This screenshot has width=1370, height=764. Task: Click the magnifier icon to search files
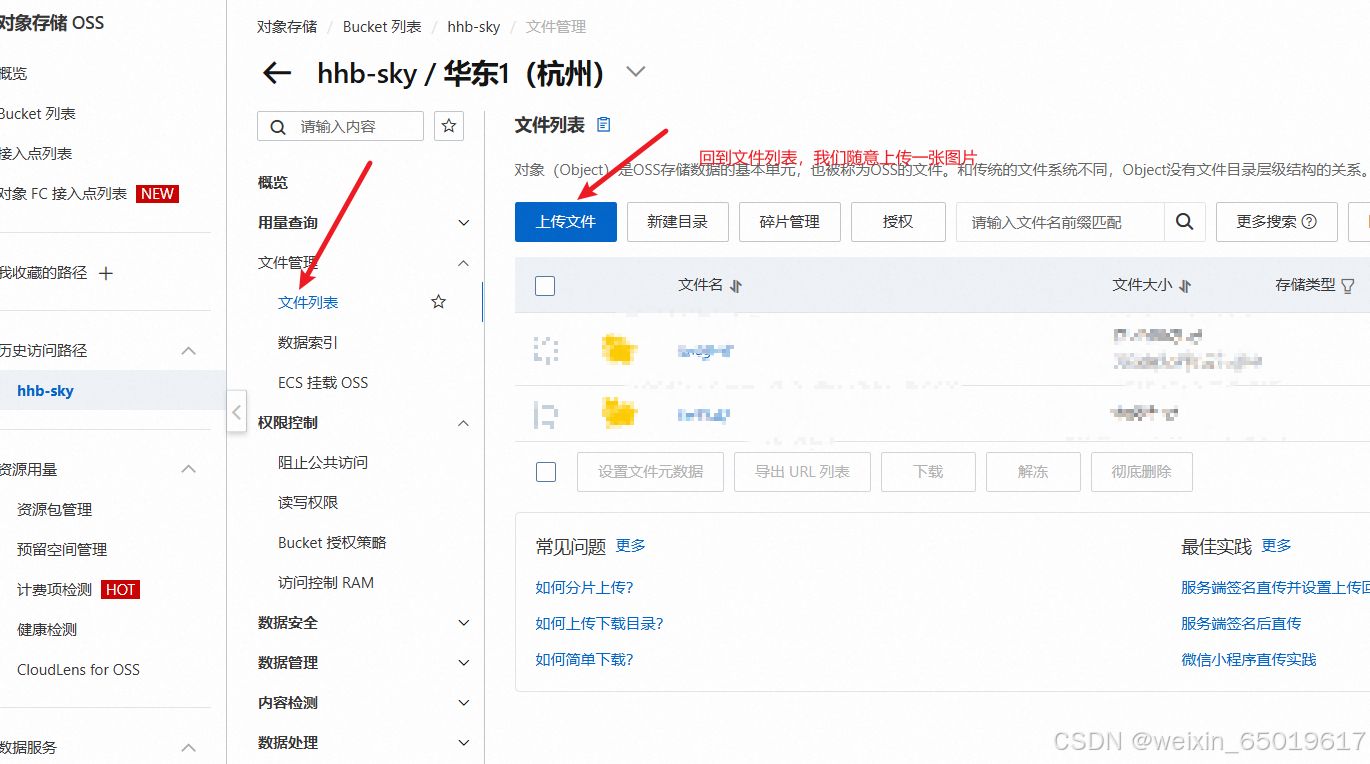pos(1184,222)
